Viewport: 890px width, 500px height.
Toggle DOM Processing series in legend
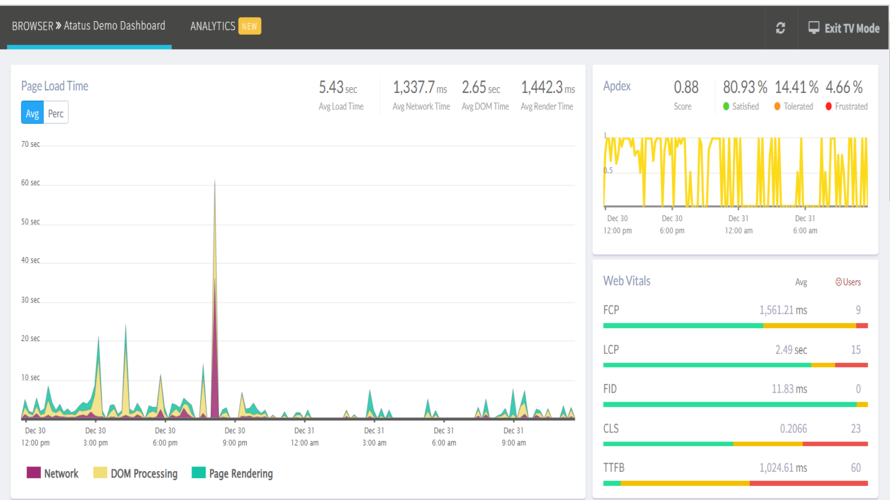136,473
